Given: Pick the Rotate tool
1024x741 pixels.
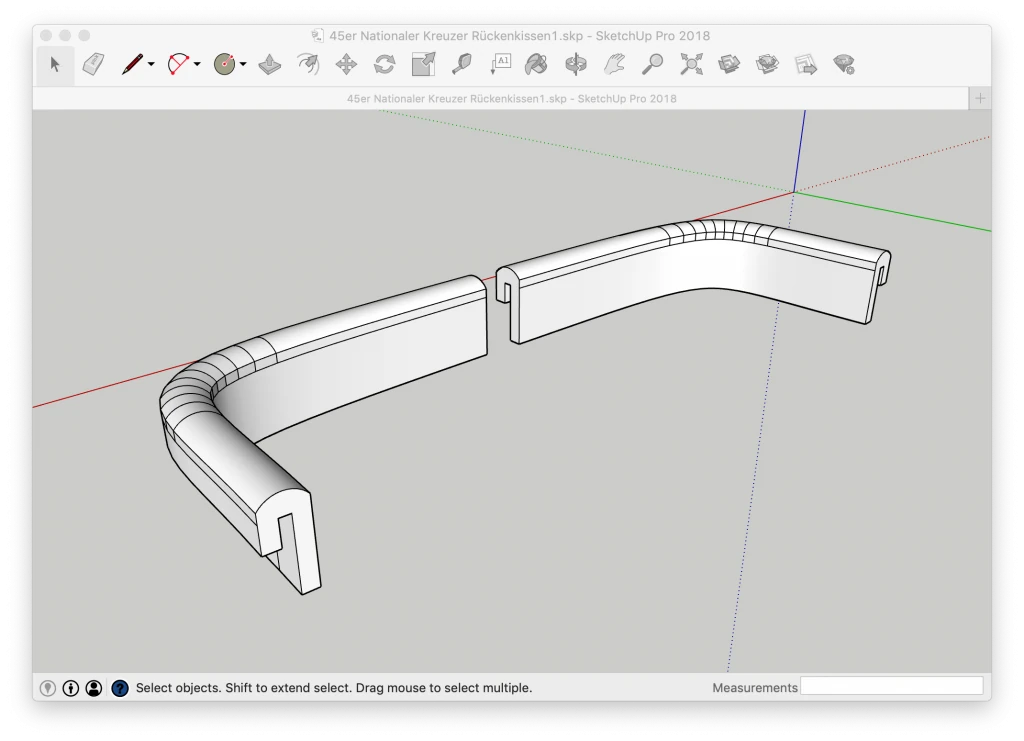Looking at the screenshot, I should click(384, 65).
